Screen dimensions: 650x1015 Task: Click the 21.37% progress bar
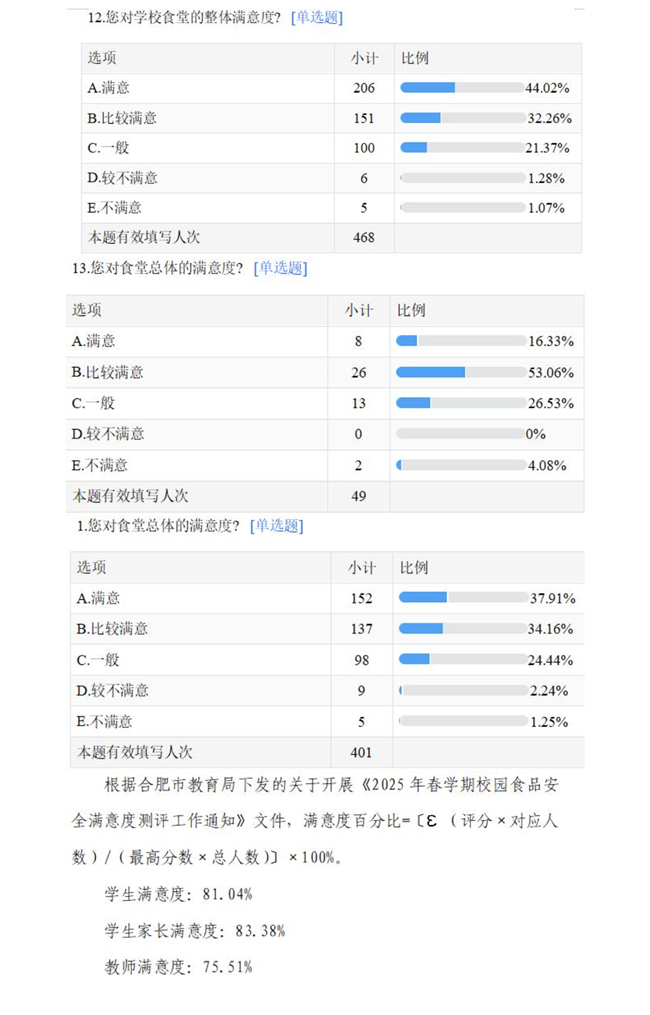tap(462, 148)
